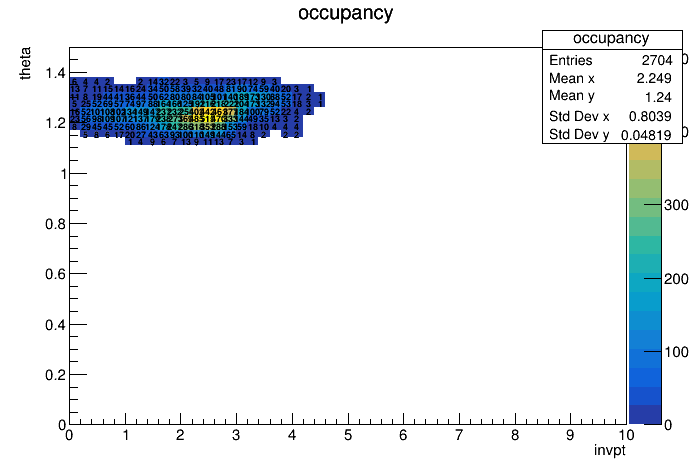Select the Std Dev y value '0.04819'
Screen dimensions: 696x472
click(x=646, y=135)
